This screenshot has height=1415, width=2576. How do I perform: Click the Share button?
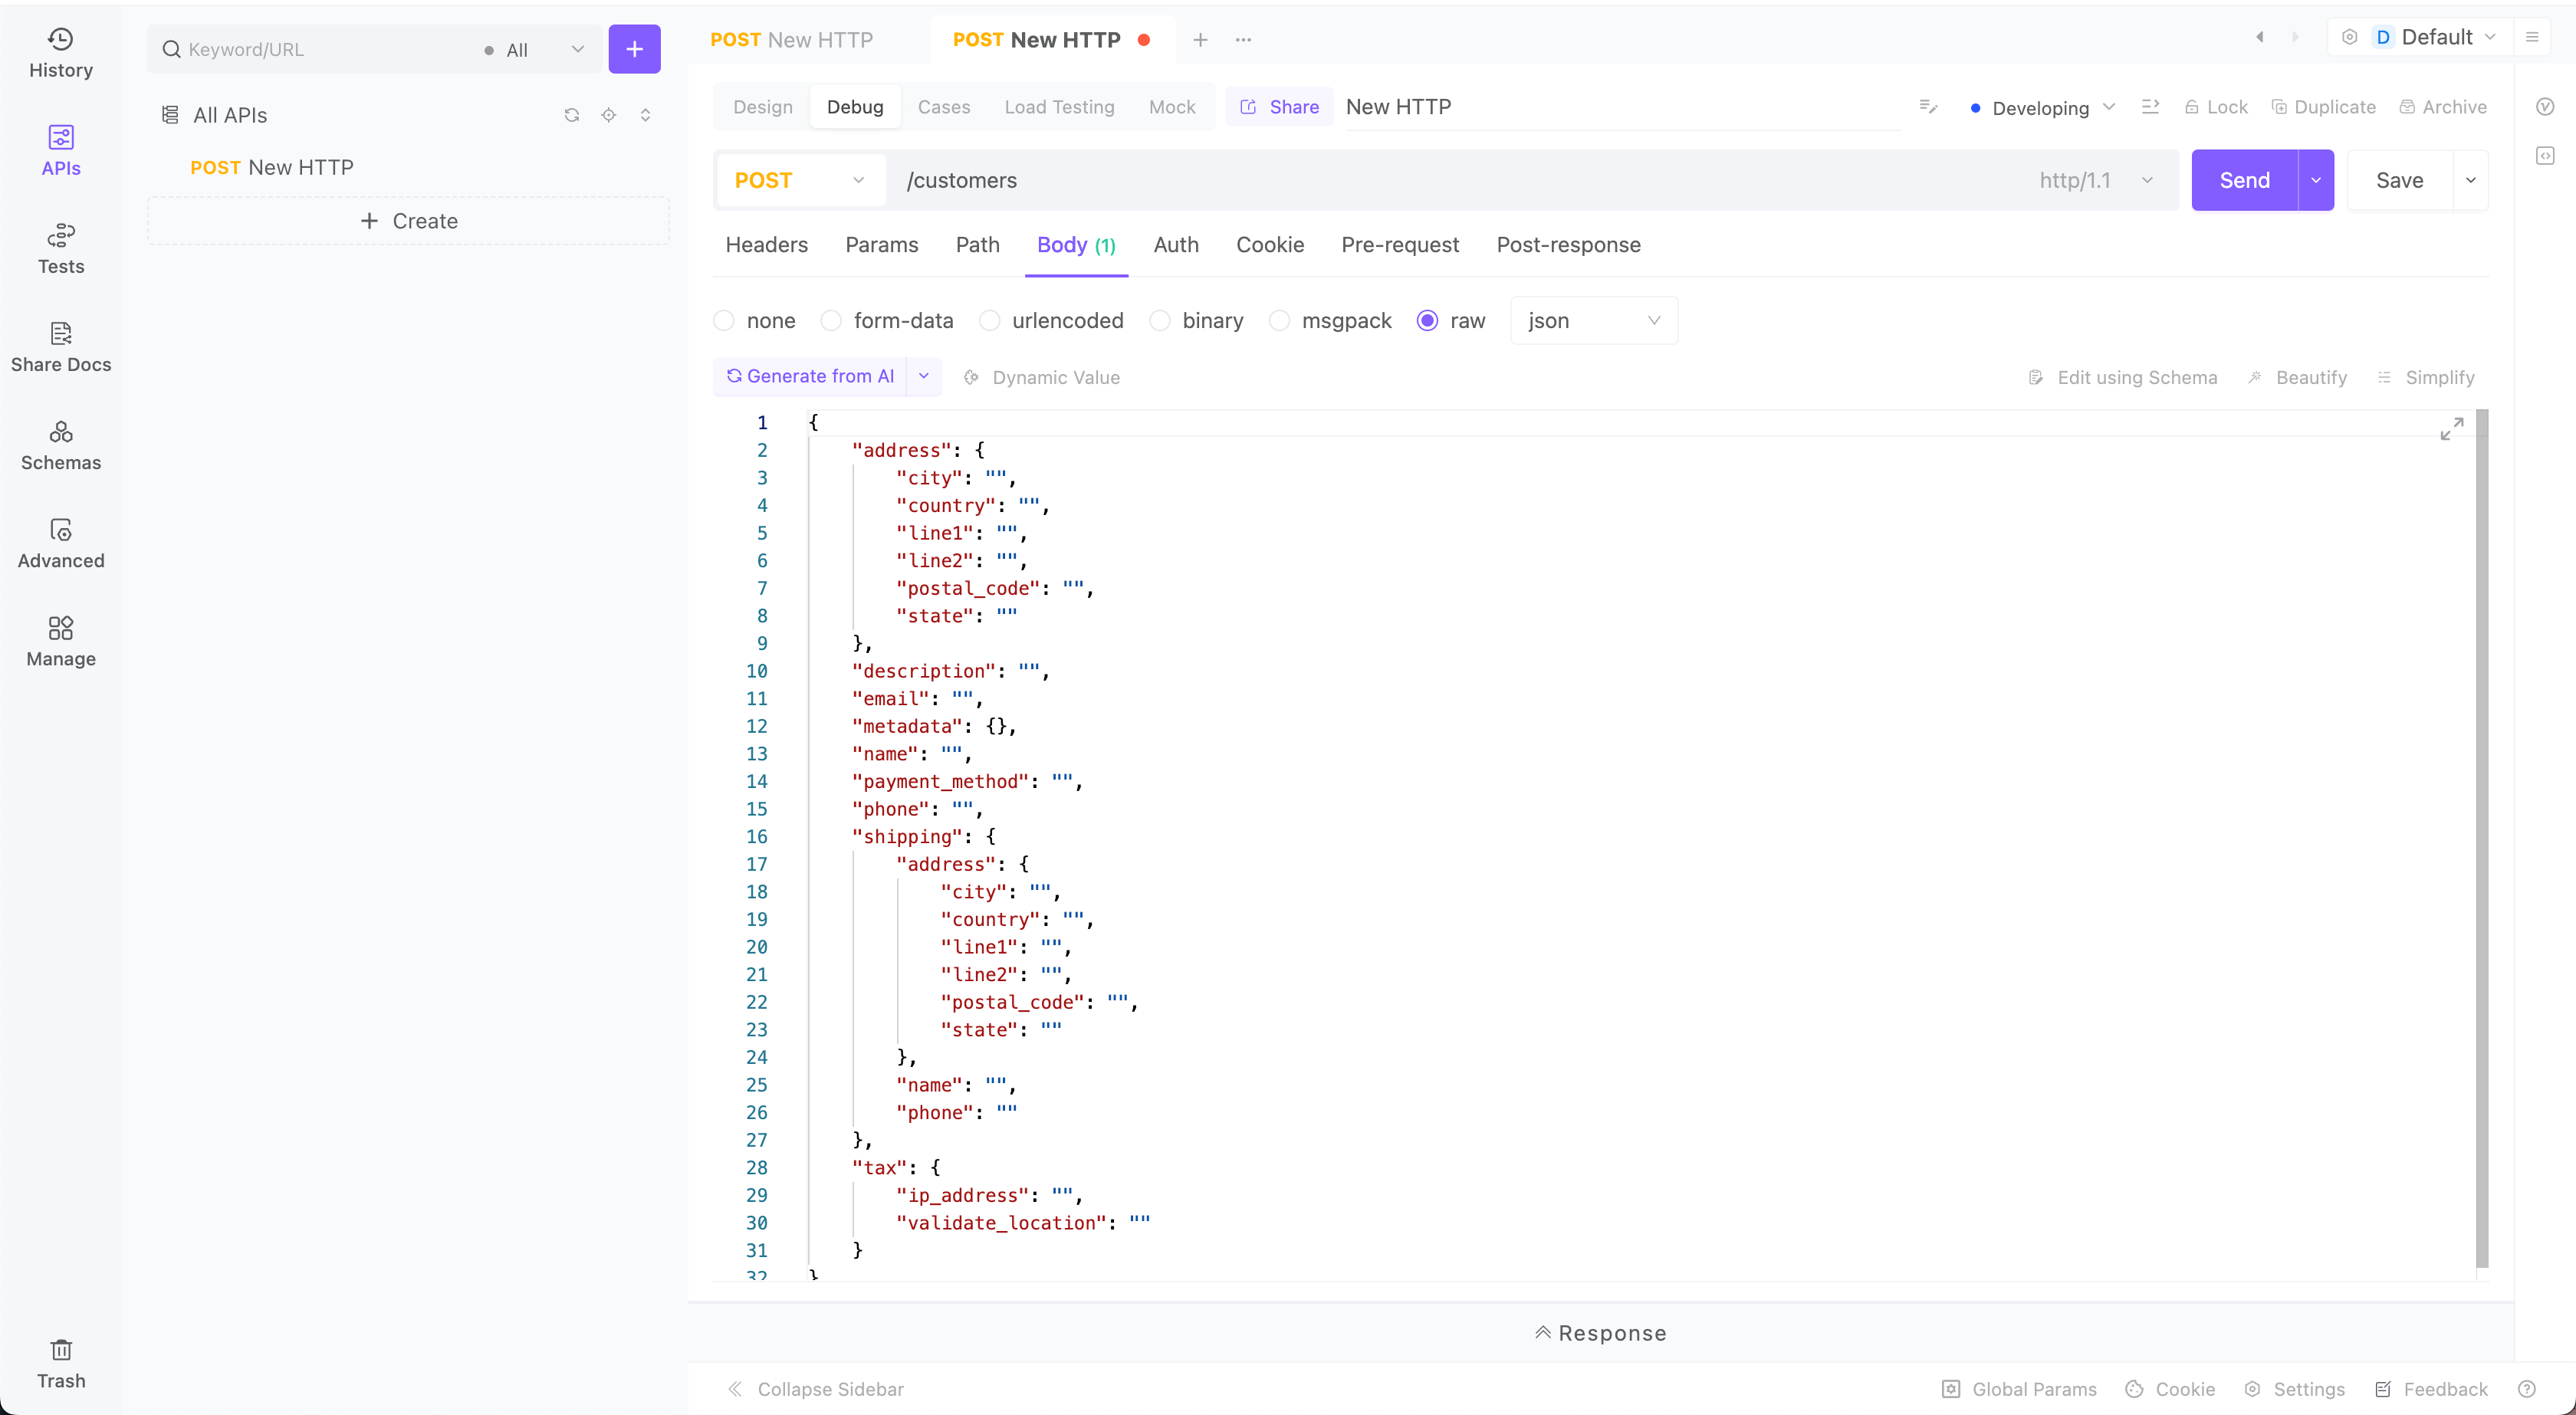(1279, 107)
